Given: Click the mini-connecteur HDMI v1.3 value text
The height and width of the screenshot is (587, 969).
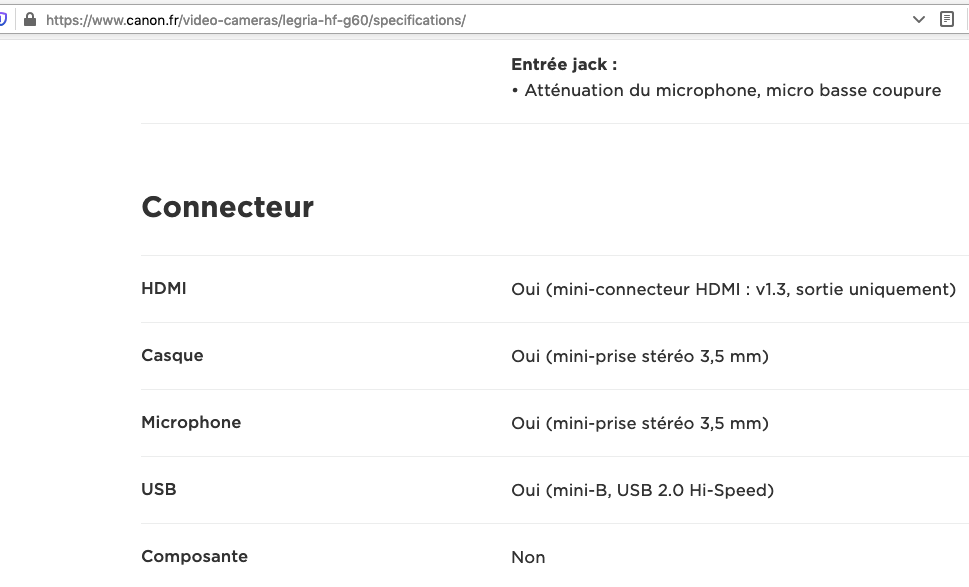Looking at the screenshot, I should point(734,289).
